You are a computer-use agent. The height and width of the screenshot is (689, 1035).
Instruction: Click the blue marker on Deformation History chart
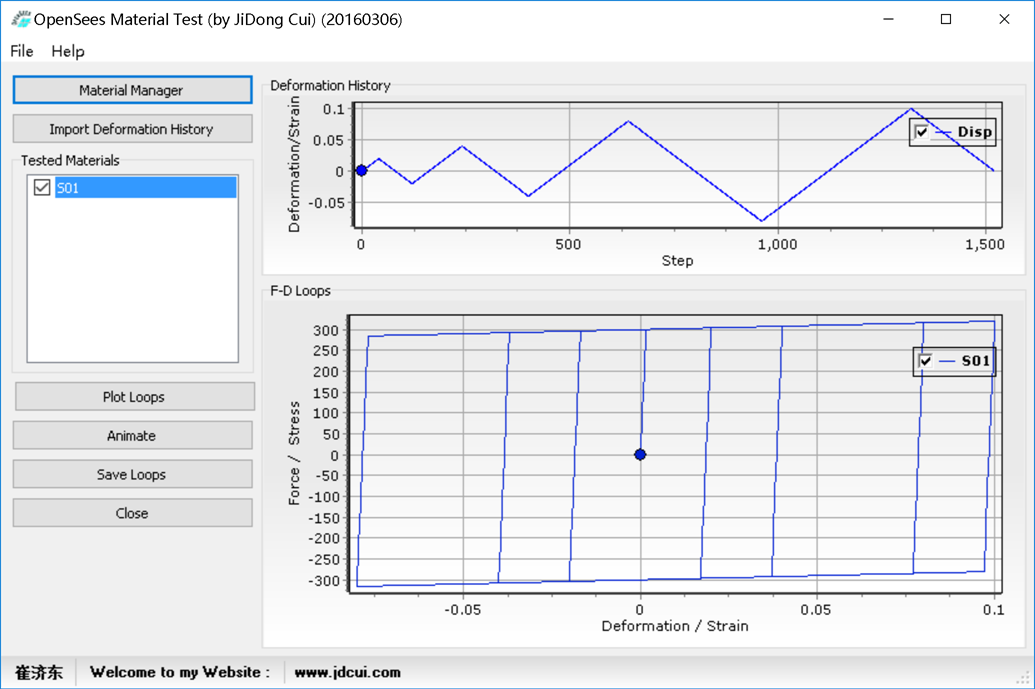(x=362, y=170)
